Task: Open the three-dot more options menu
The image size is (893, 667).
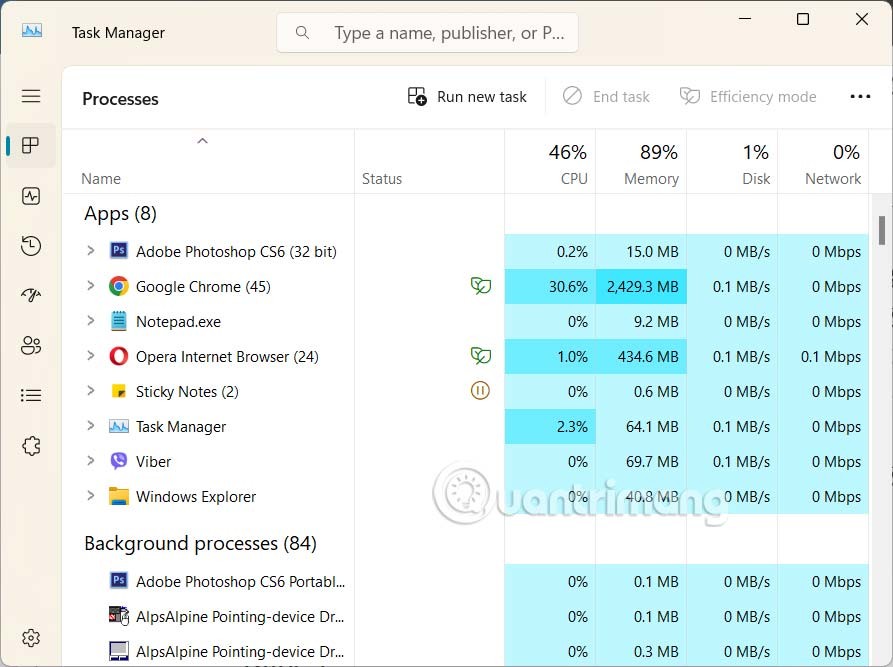Action: coord(860,97)
